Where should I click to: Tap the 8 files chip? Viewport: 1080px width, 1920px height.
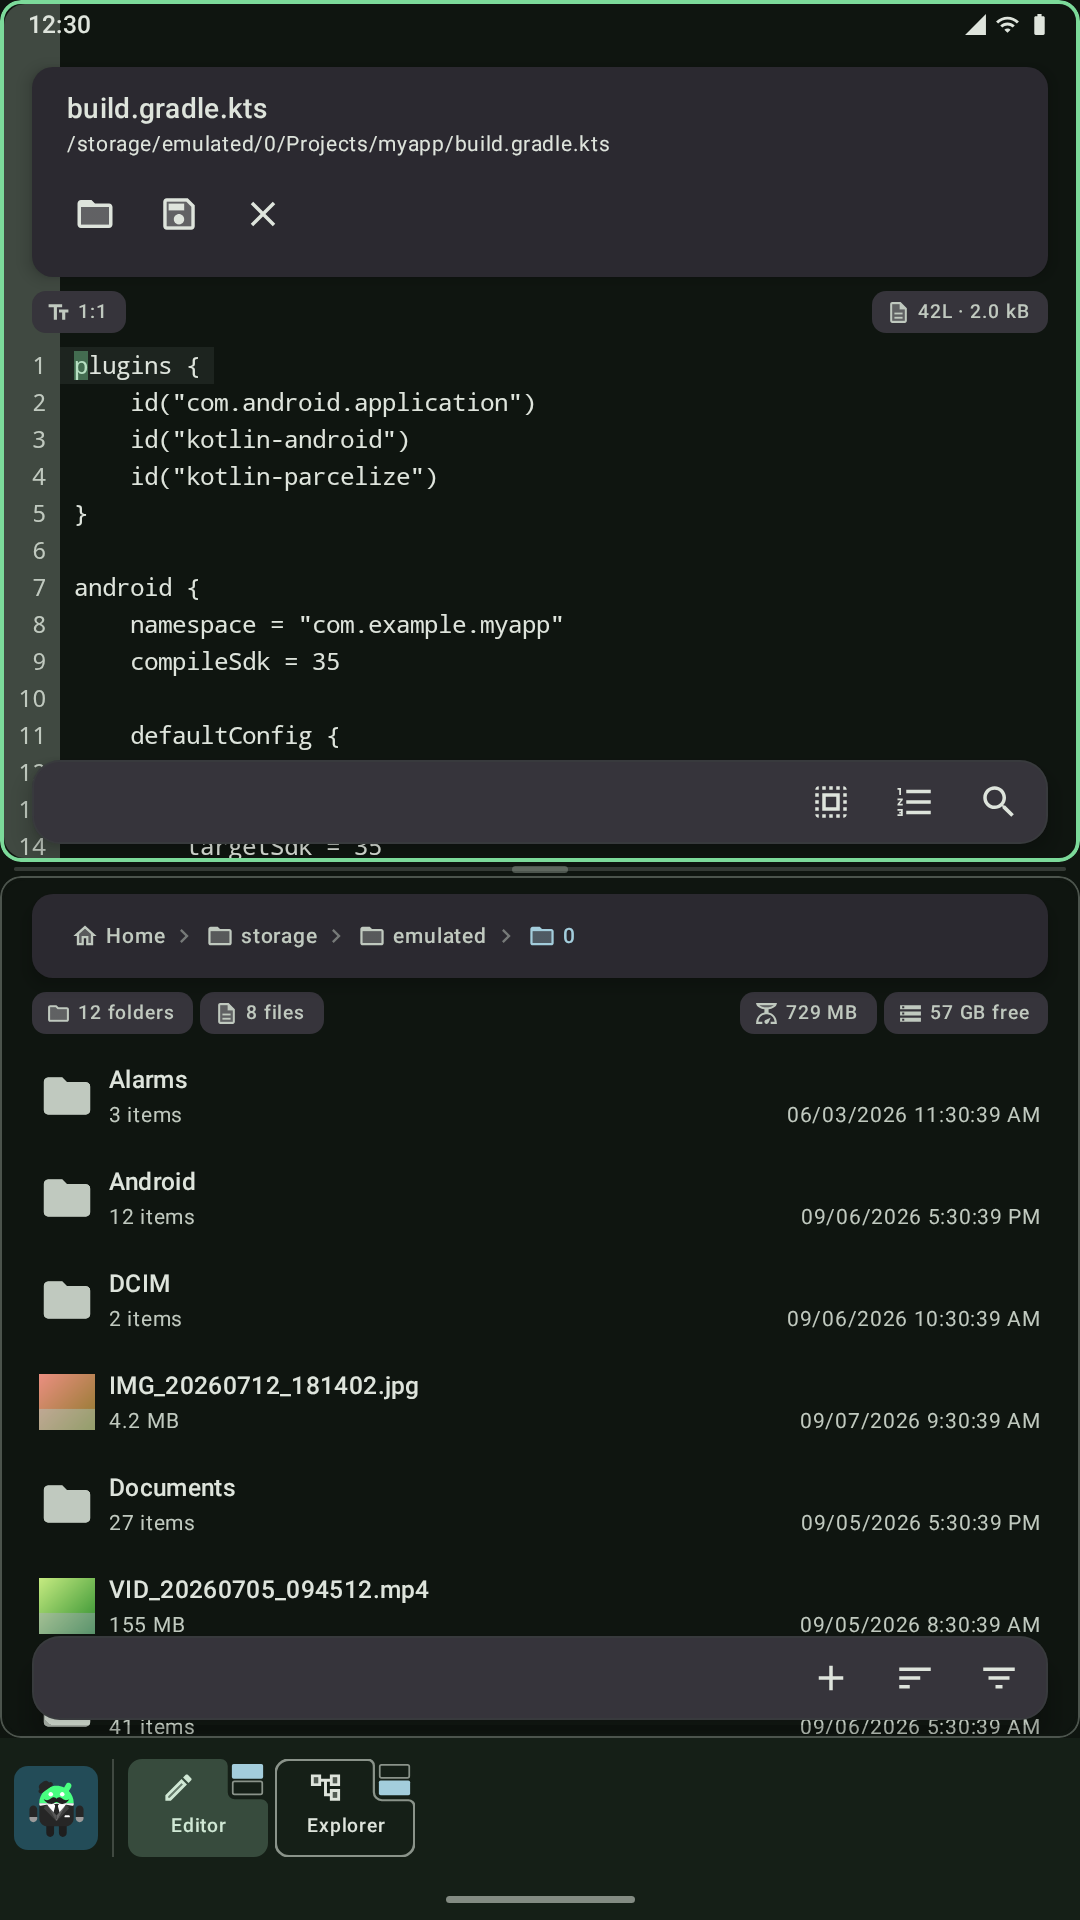(262, 1013)
